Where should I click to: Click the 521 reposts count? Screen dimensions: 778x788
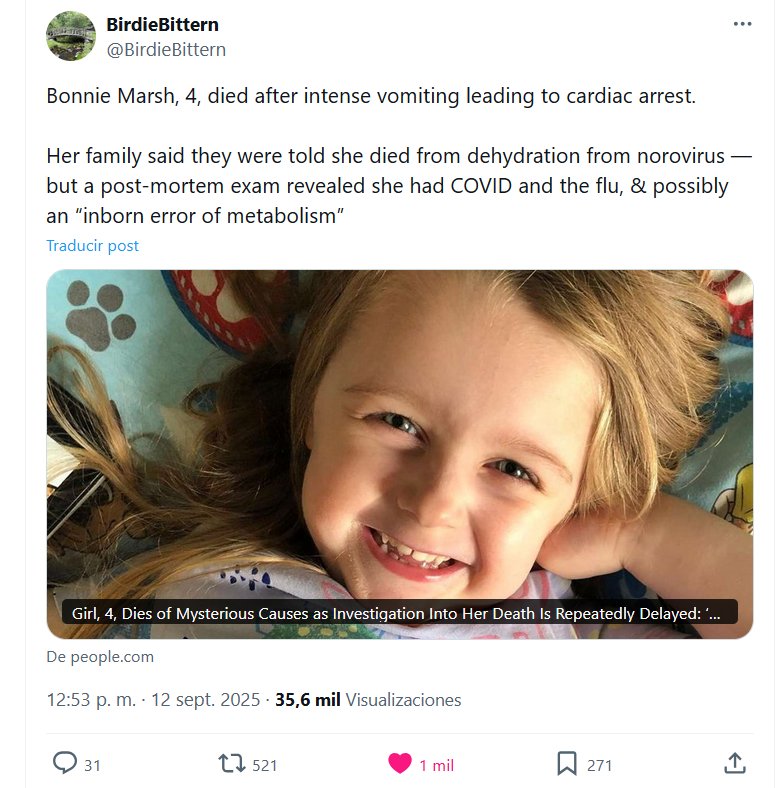[x=264, y=765]
